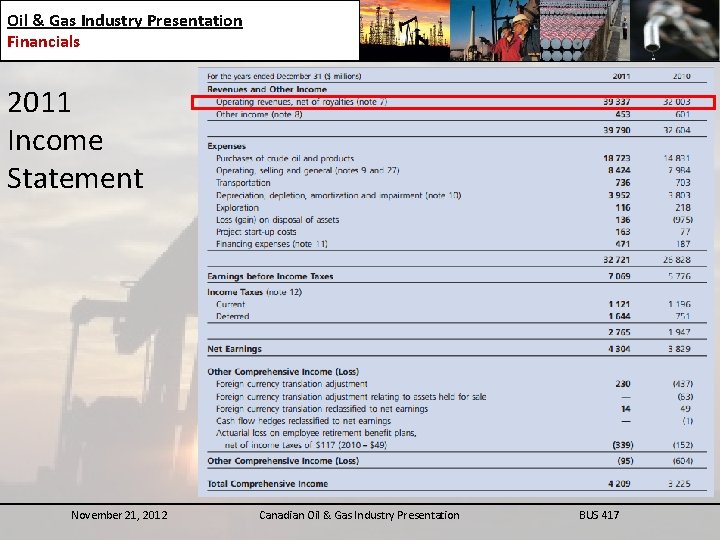Select the 'Current' income tax row label

click(x=231, y=304)
